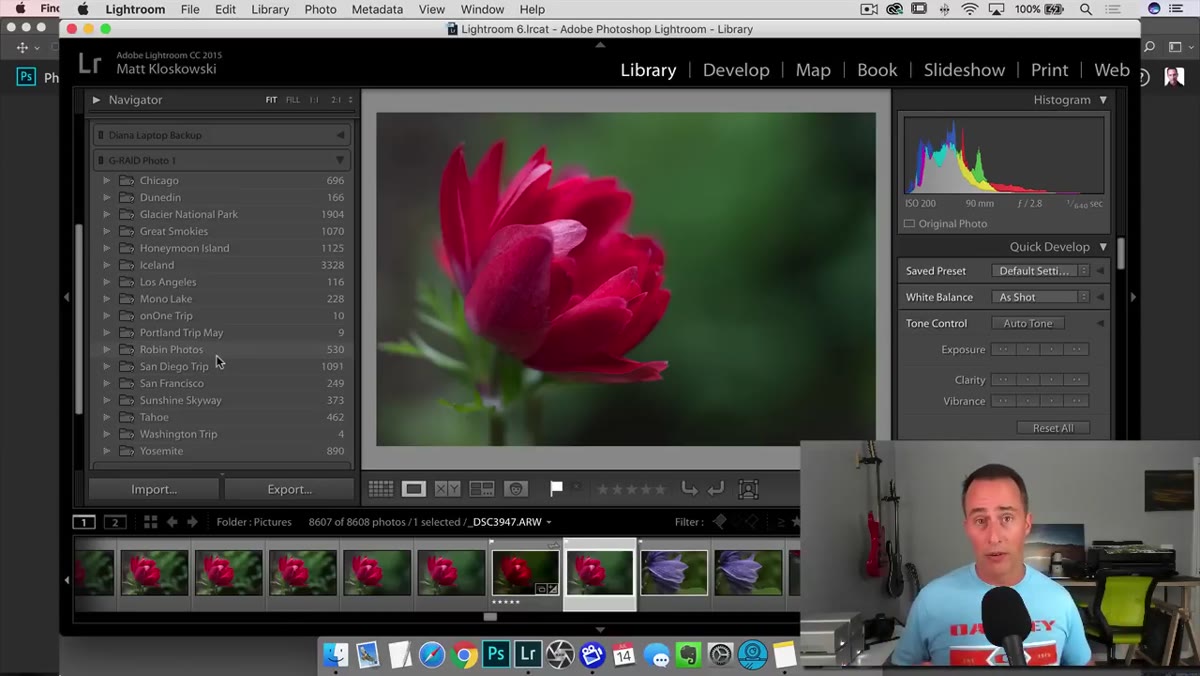Viewport: 1200px width, 676px height.
Task: Set Navigator zoom to FILL
Action: [292, 100]
